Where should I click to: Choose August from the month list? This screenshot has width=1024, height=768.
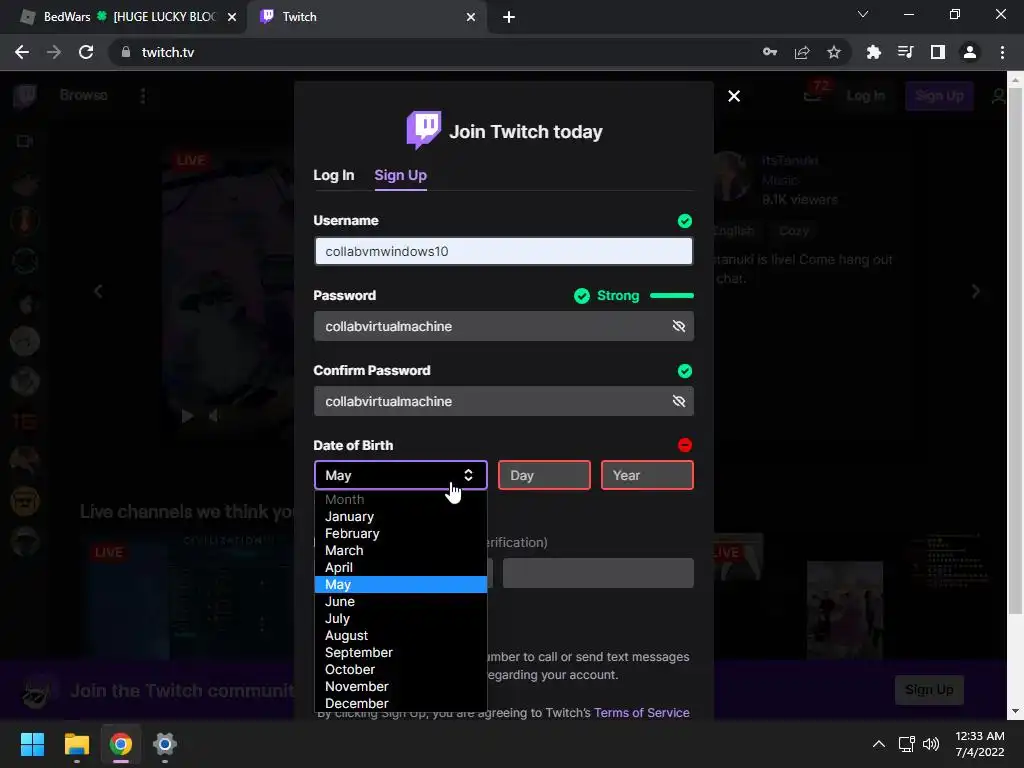coord(401,635)
